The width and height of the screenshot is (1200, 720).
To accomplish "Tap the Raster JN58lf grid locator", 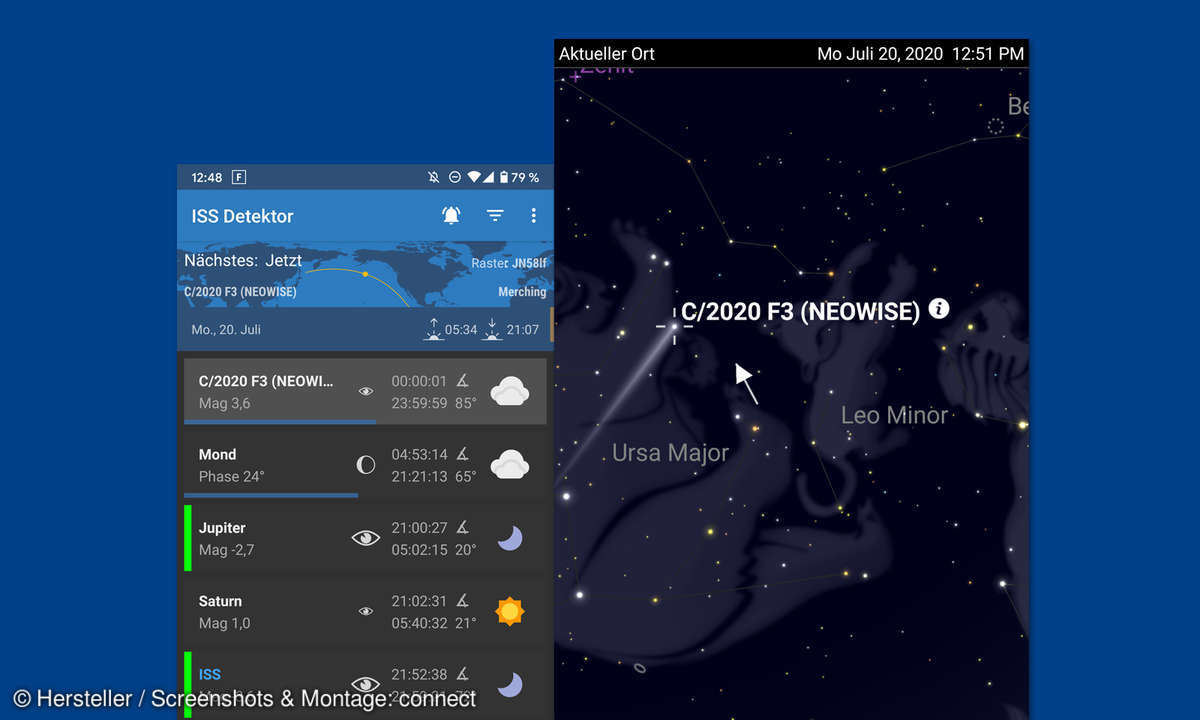I will tap(509, 264).
